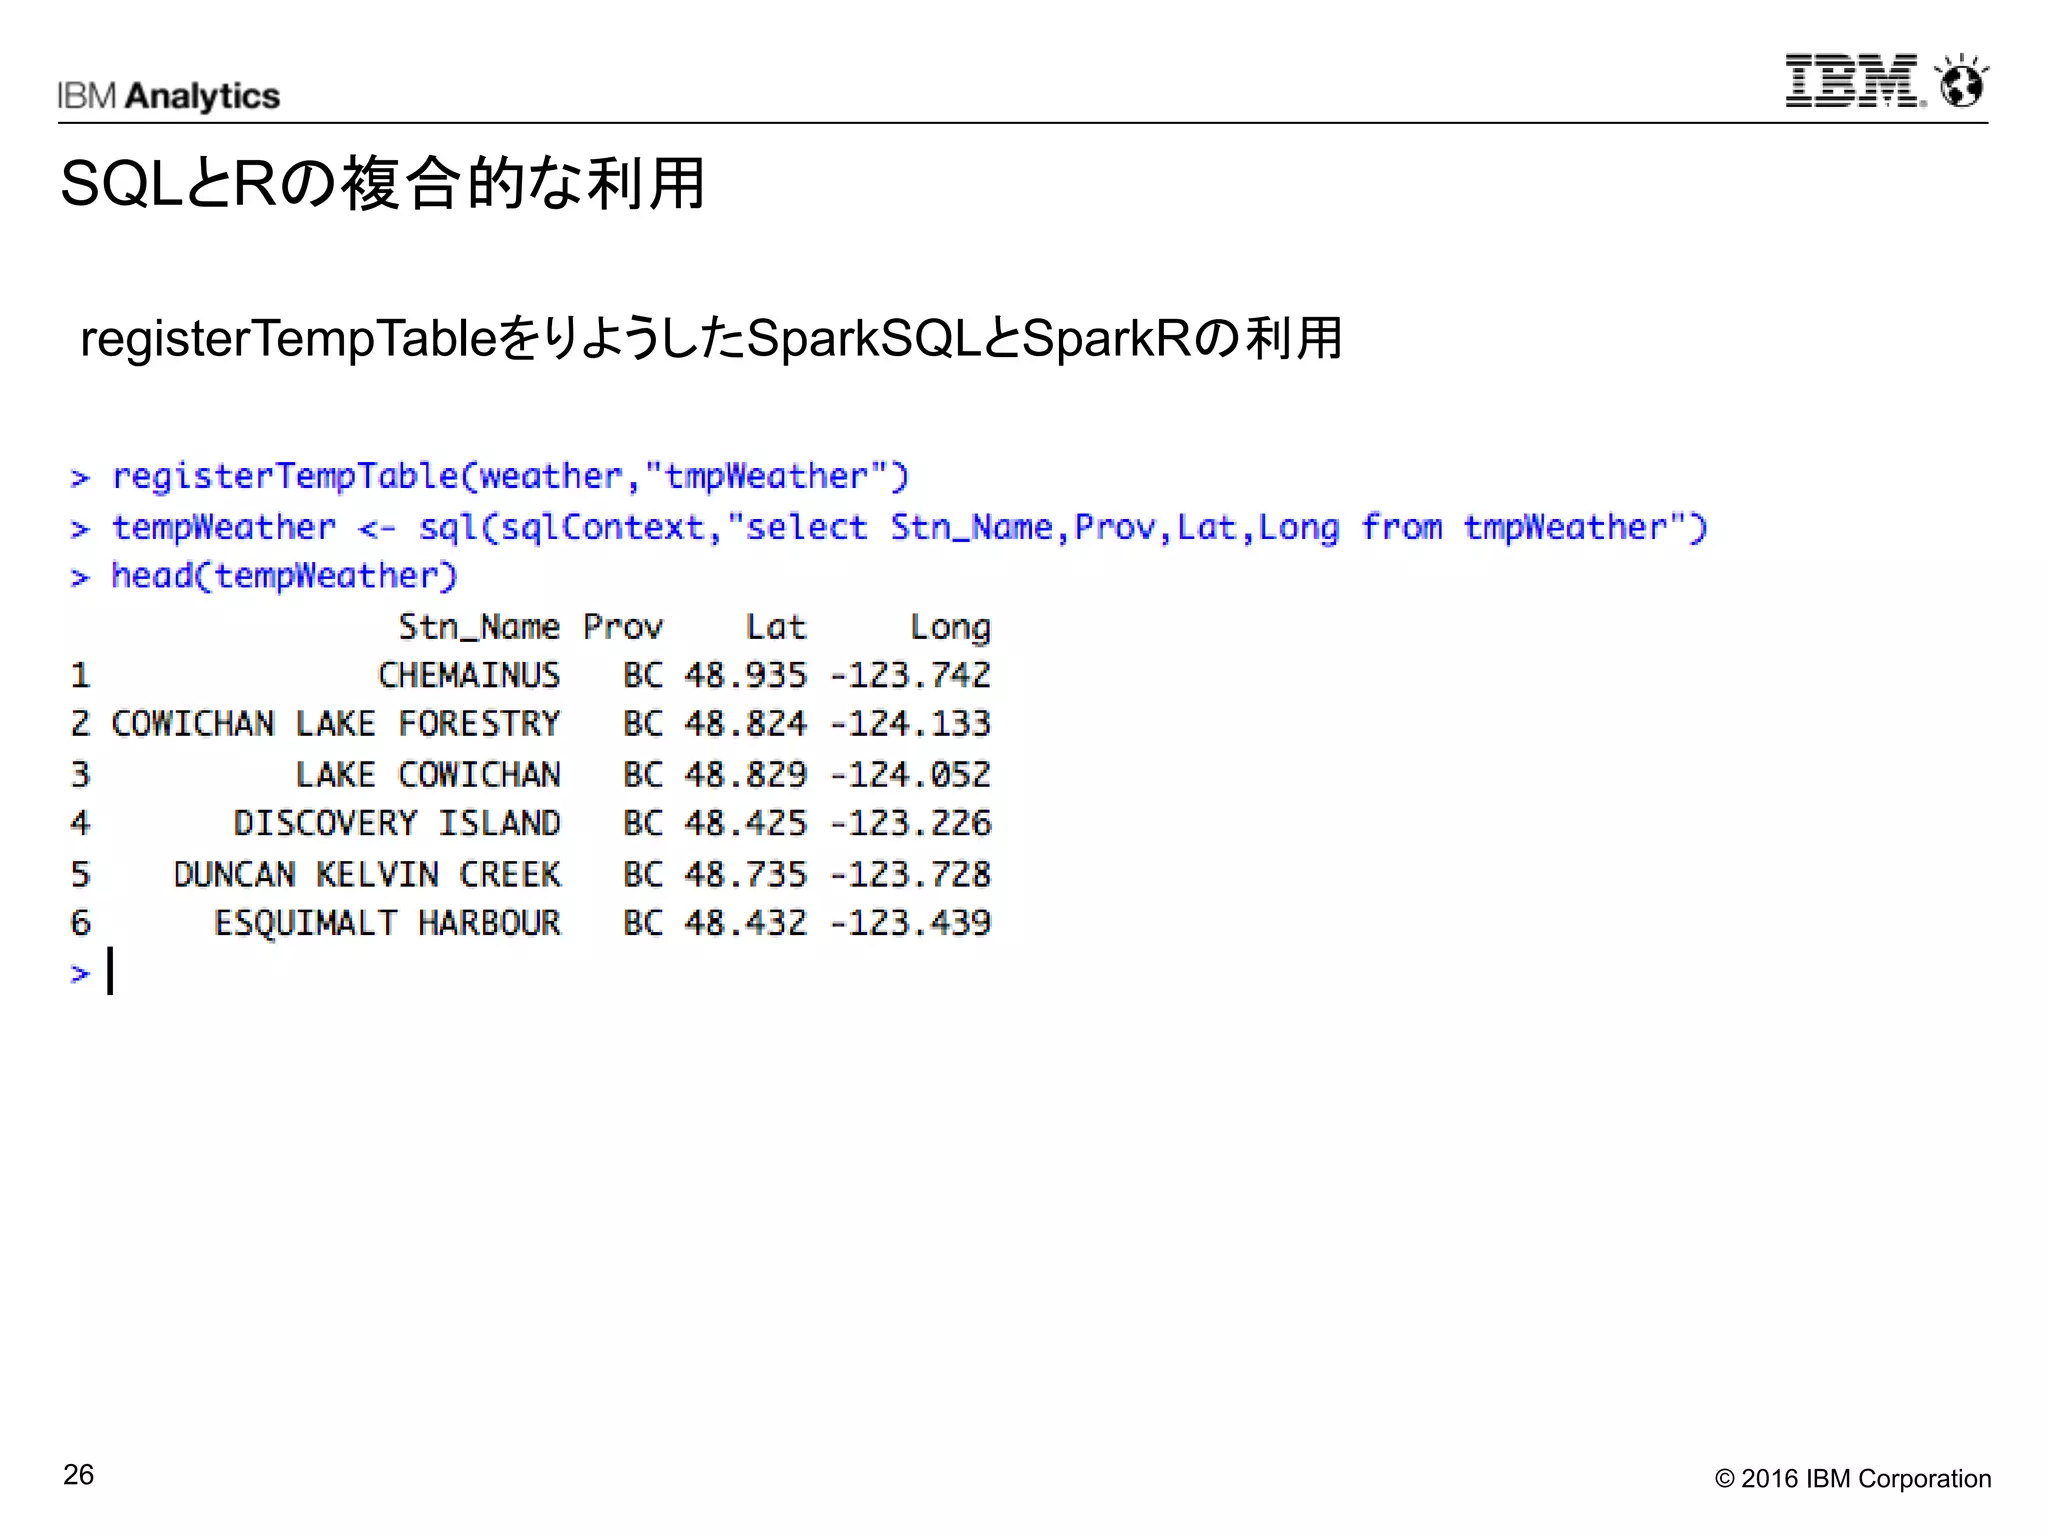Click latitude value 48.824
The height and width of the screenshot is (1536, 2048).
point(745,723)
